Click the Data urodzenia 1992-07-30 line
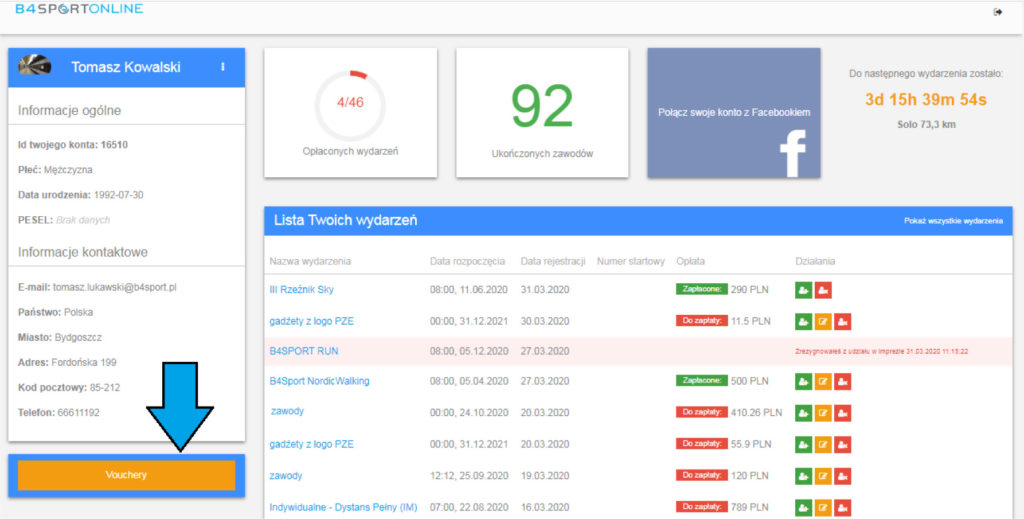This screenshot has height=519, width=1024. click(x=81, y=195)
